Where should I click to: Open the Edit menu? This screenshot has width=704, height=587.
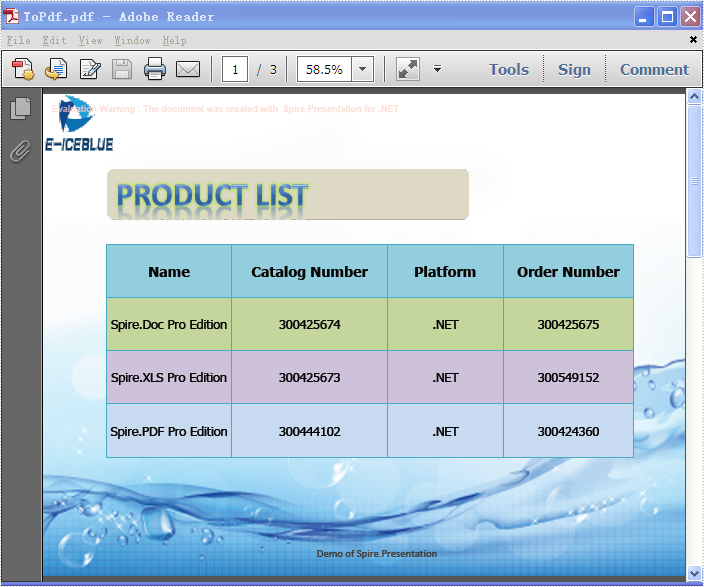point(54,40)
